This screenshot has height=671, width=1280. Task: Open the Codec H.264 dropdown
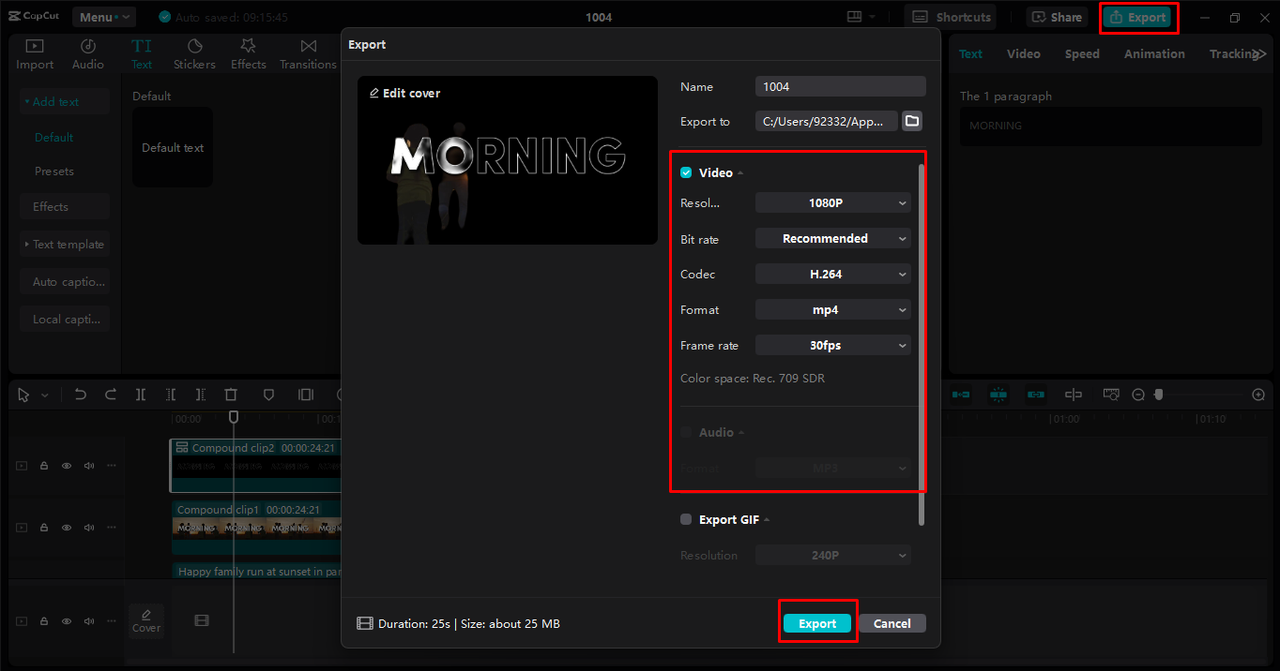click(x=833, y=274)
